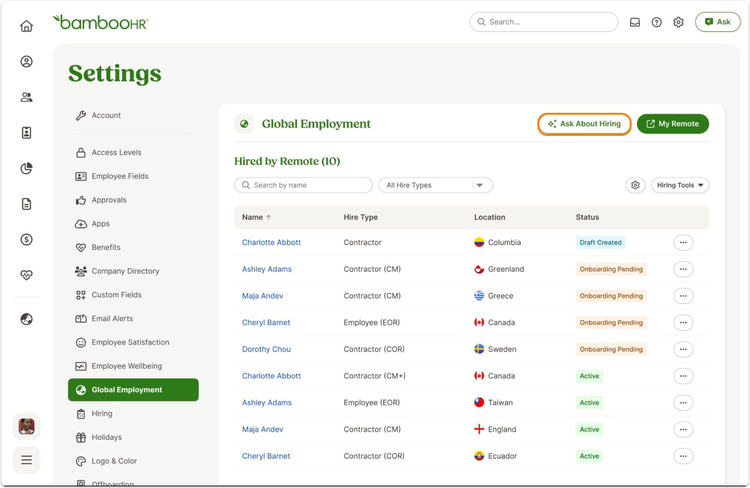Open the Files document icon in sidebar
The height and width of the screenshot is (488, 750).
[26, 204]
